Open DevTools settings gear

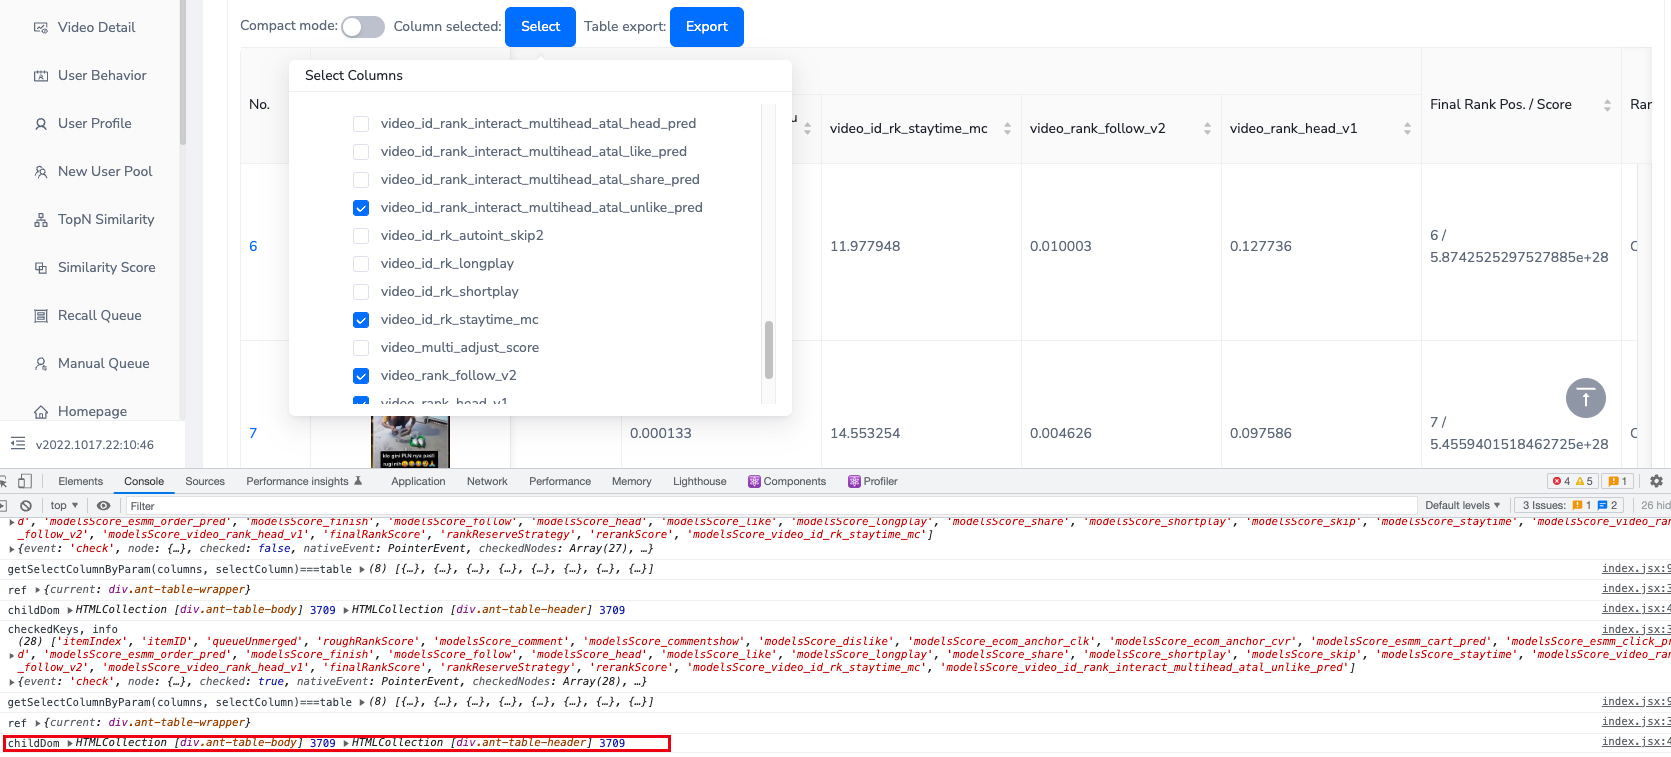click(1656, 481)
